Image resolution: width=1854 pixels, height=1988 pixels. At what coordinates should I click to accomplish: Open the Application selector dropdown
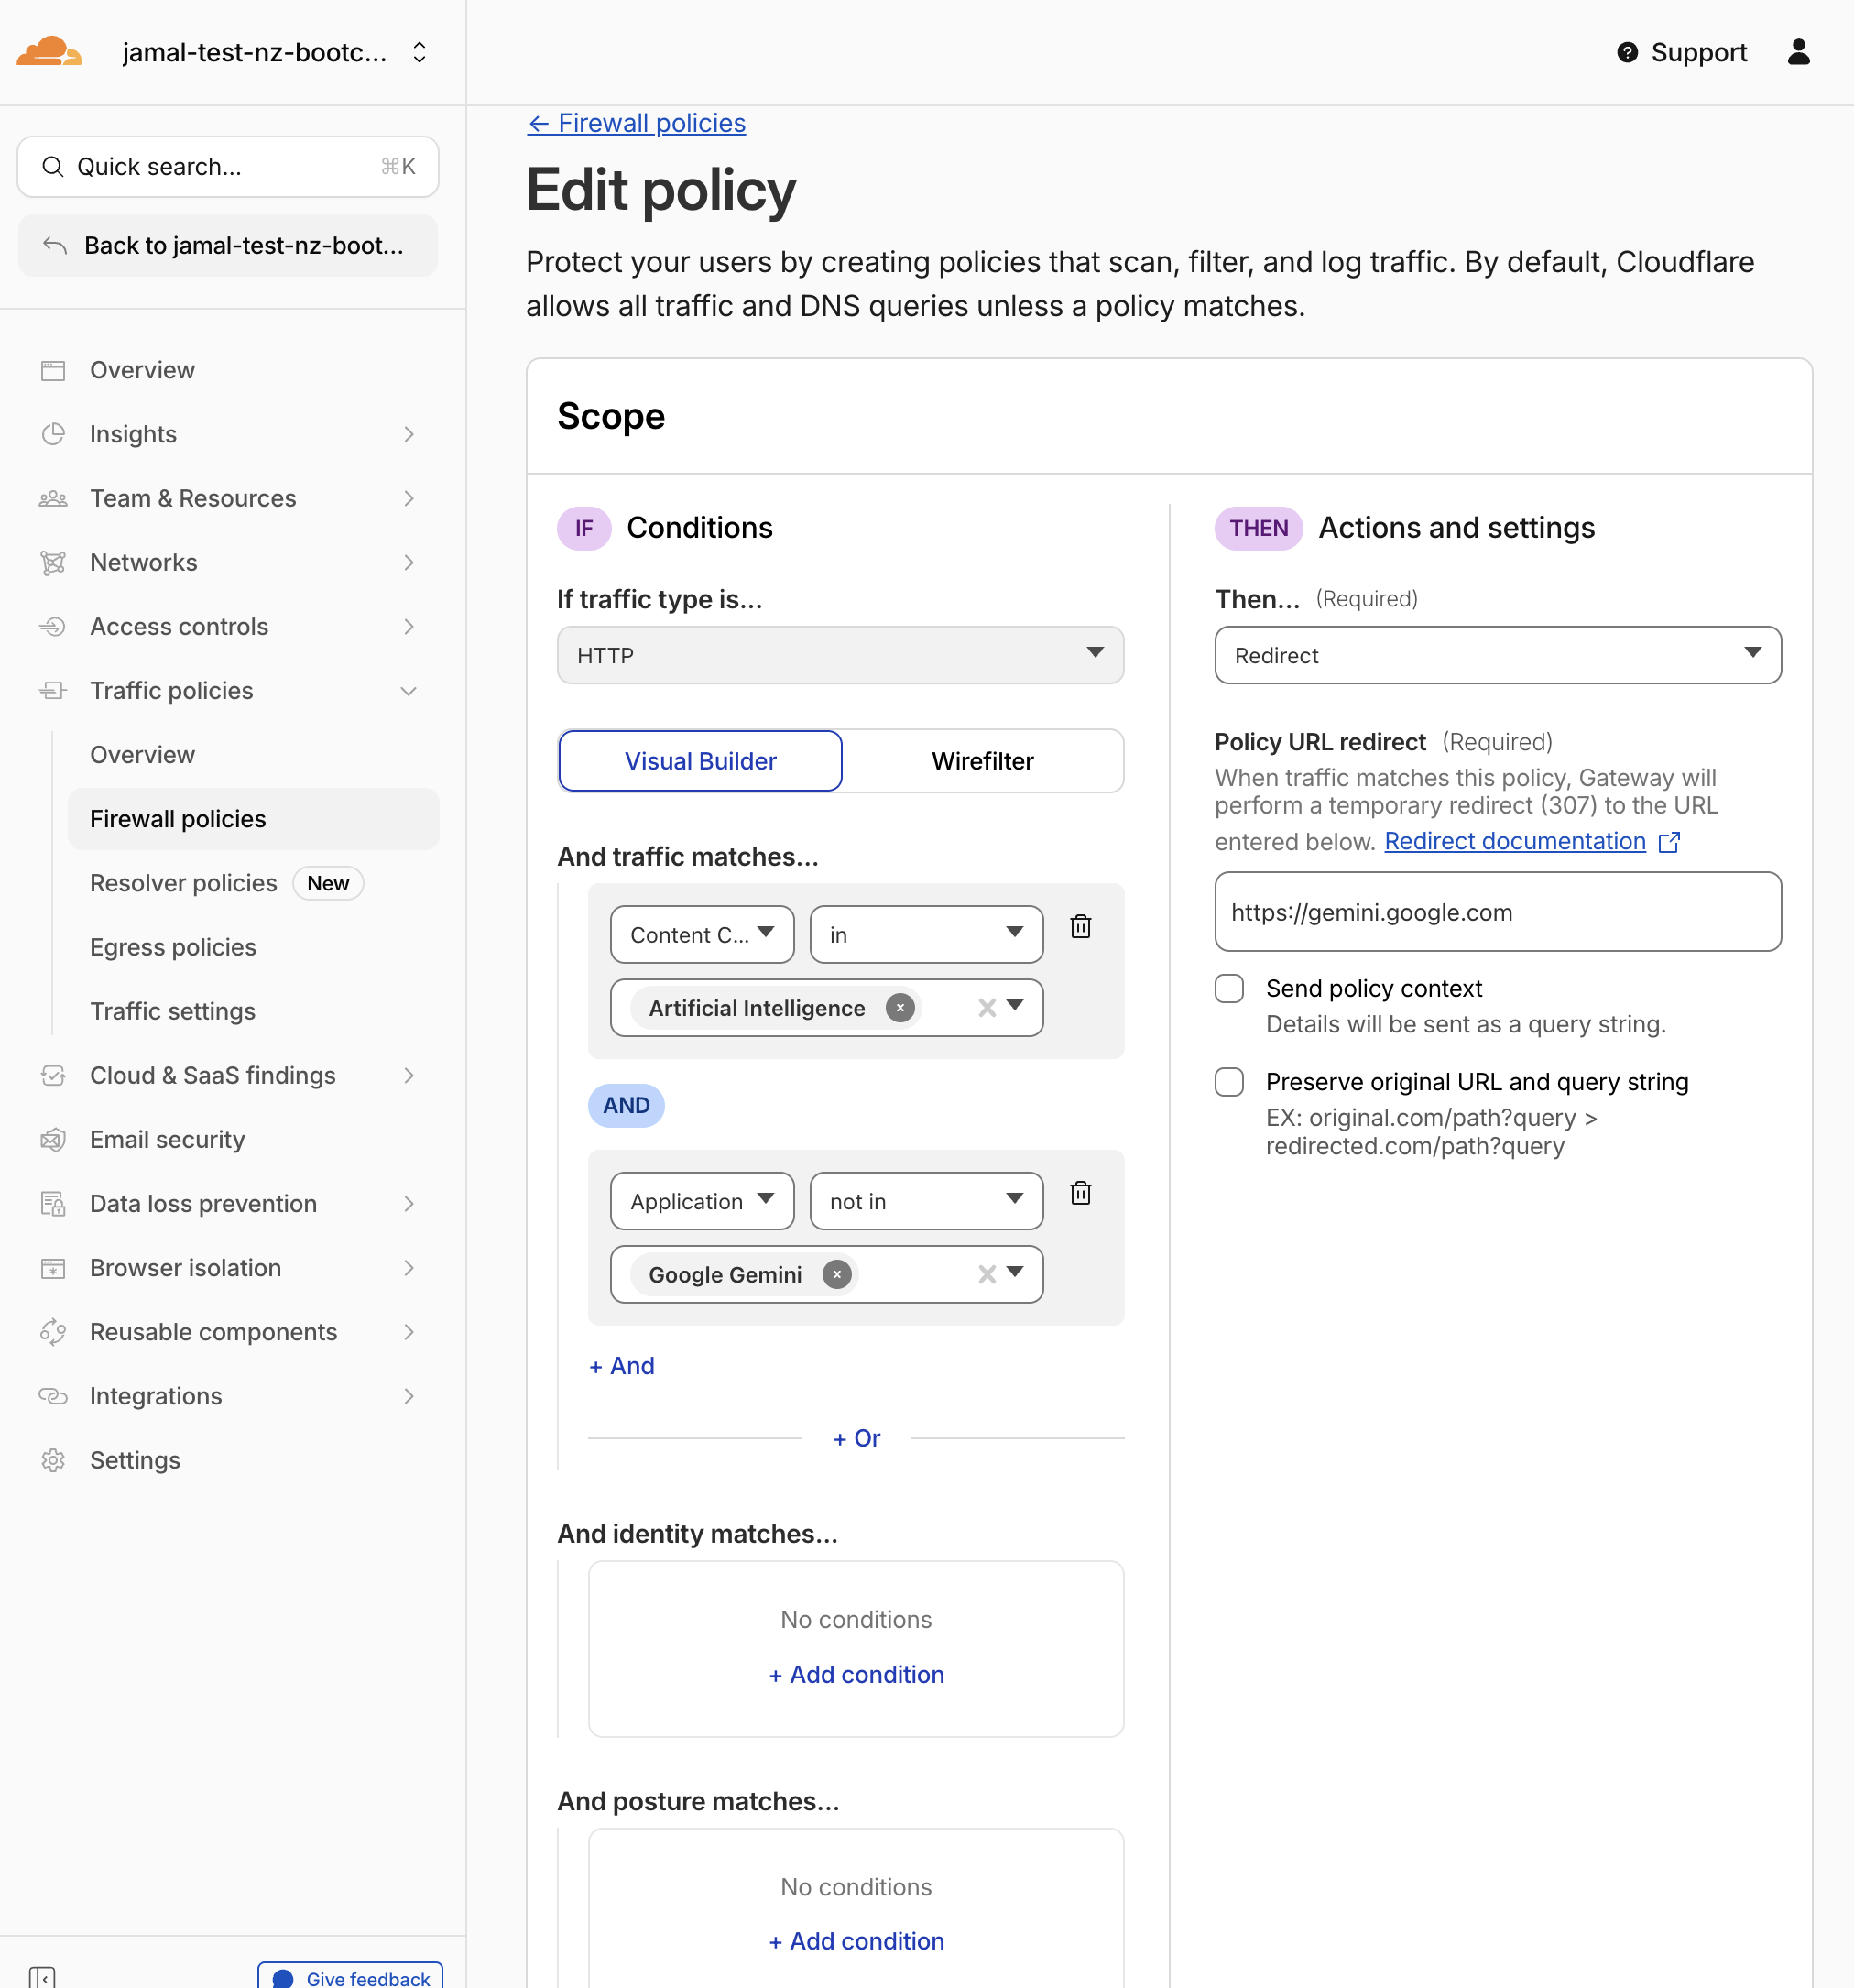coord(702,1201)
